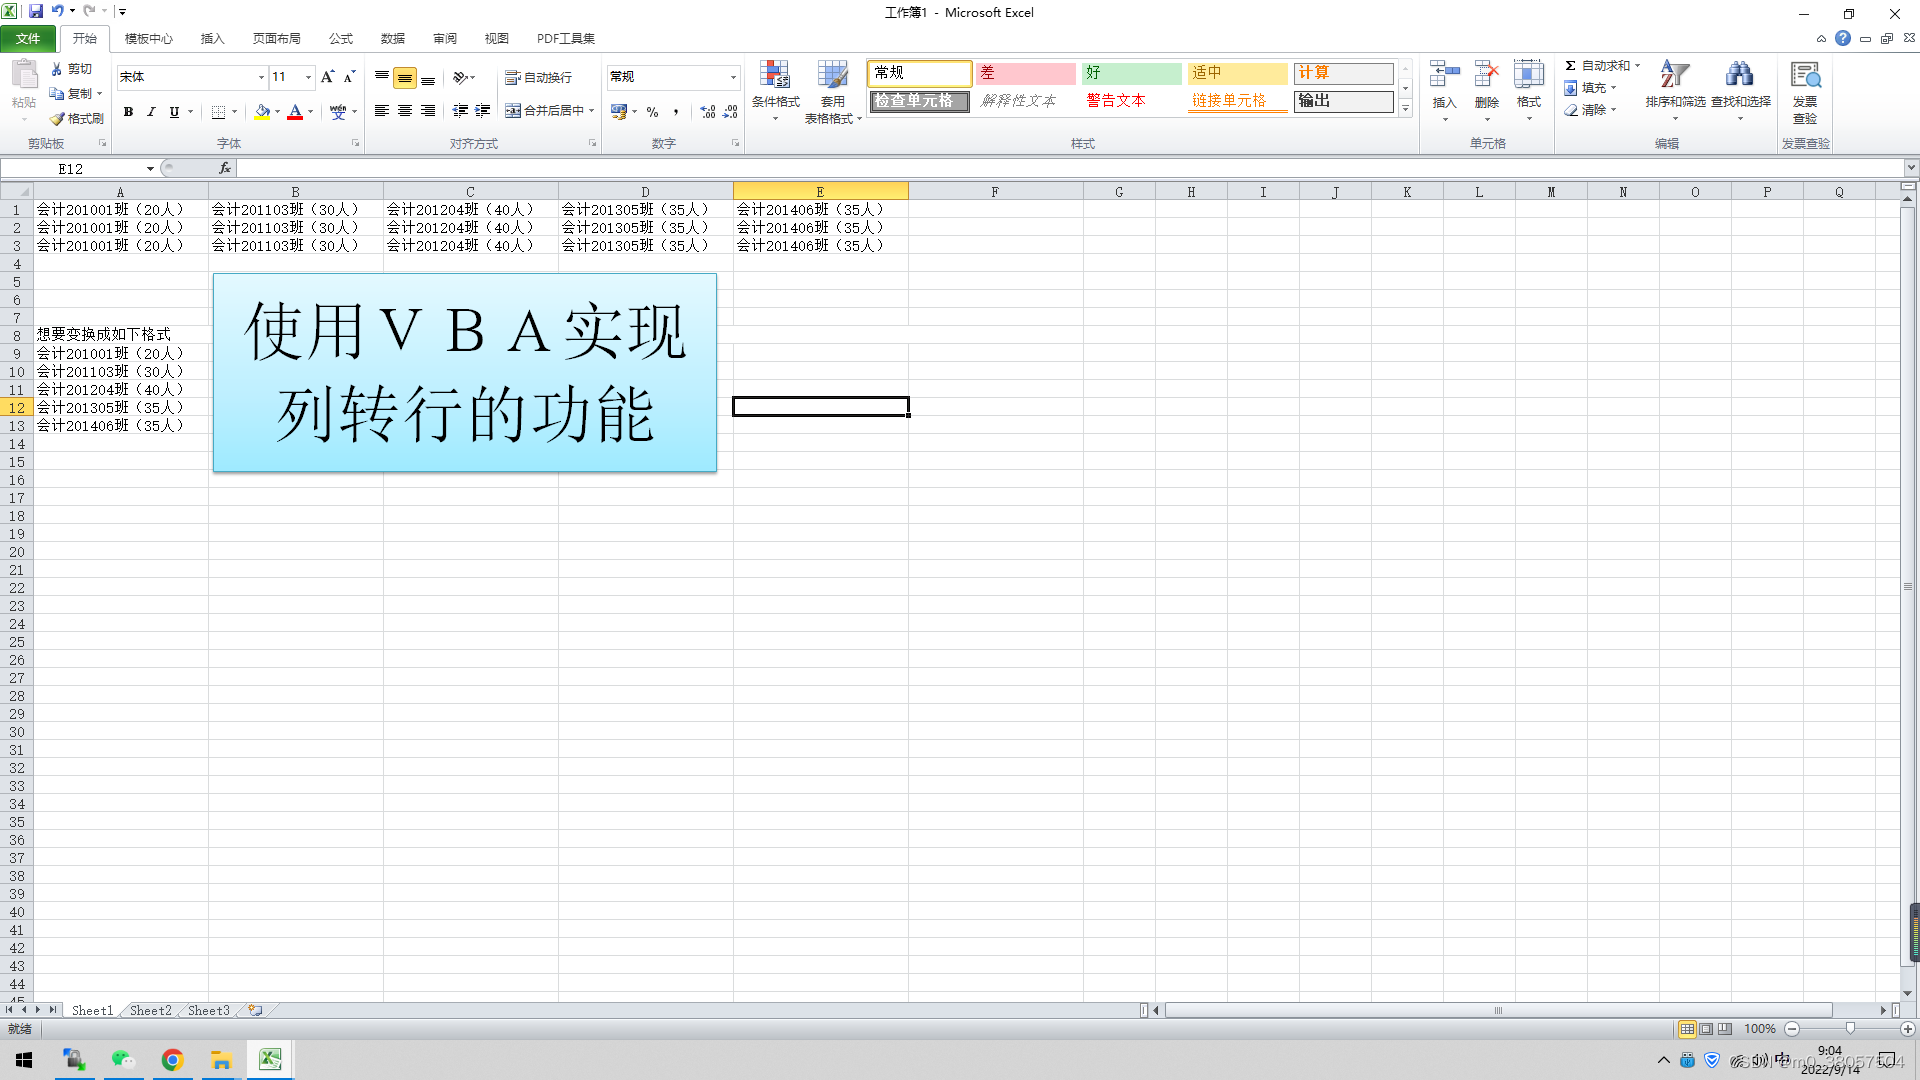Open the font name dropdown
The image size is (1920, 1080).
[x=261, y=77]
